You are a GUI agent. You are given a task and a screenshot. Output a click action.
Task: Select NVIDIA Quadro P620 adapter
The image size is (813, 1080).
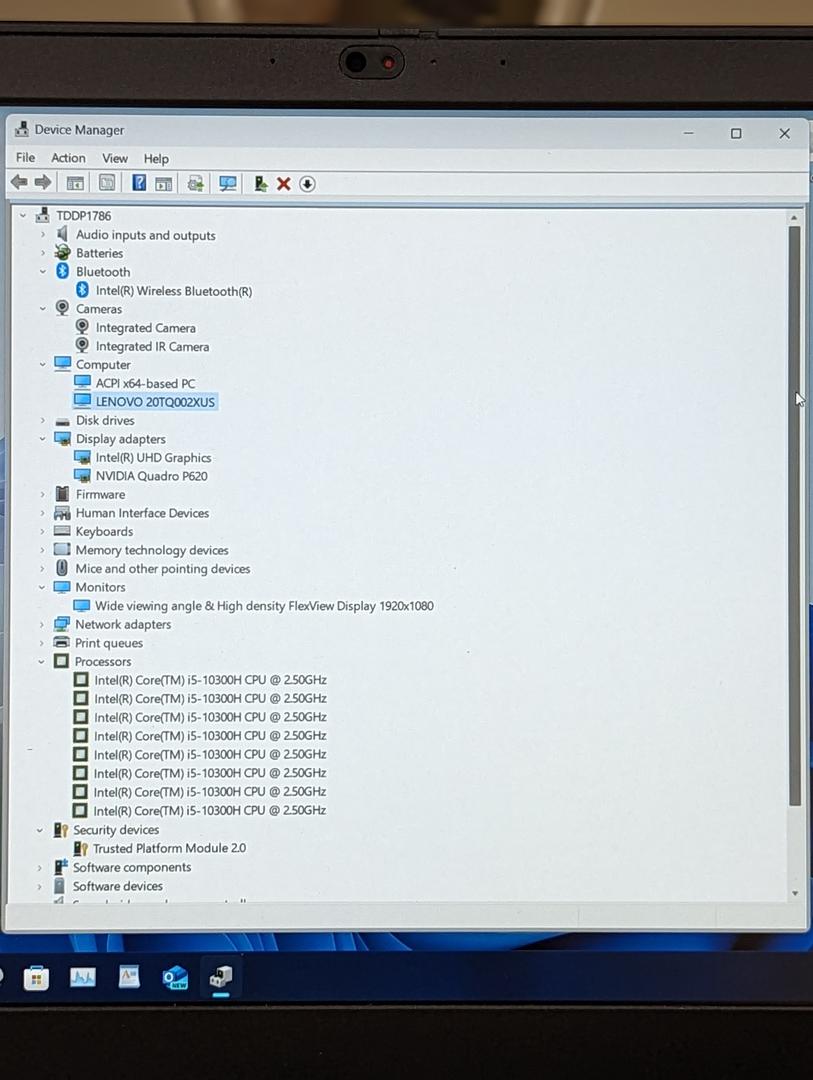[151, 476]
